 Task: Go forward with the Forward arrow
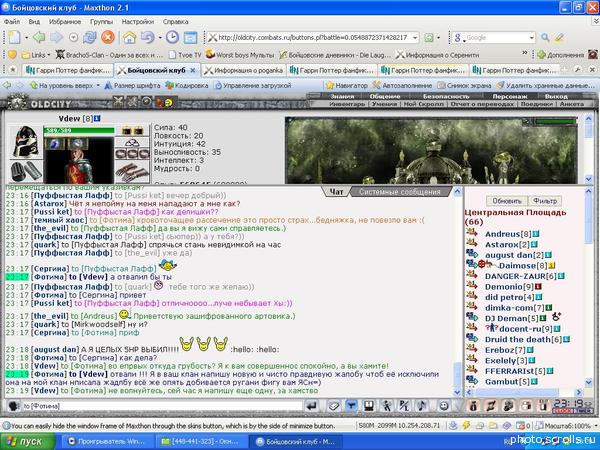tap(57, 38)
